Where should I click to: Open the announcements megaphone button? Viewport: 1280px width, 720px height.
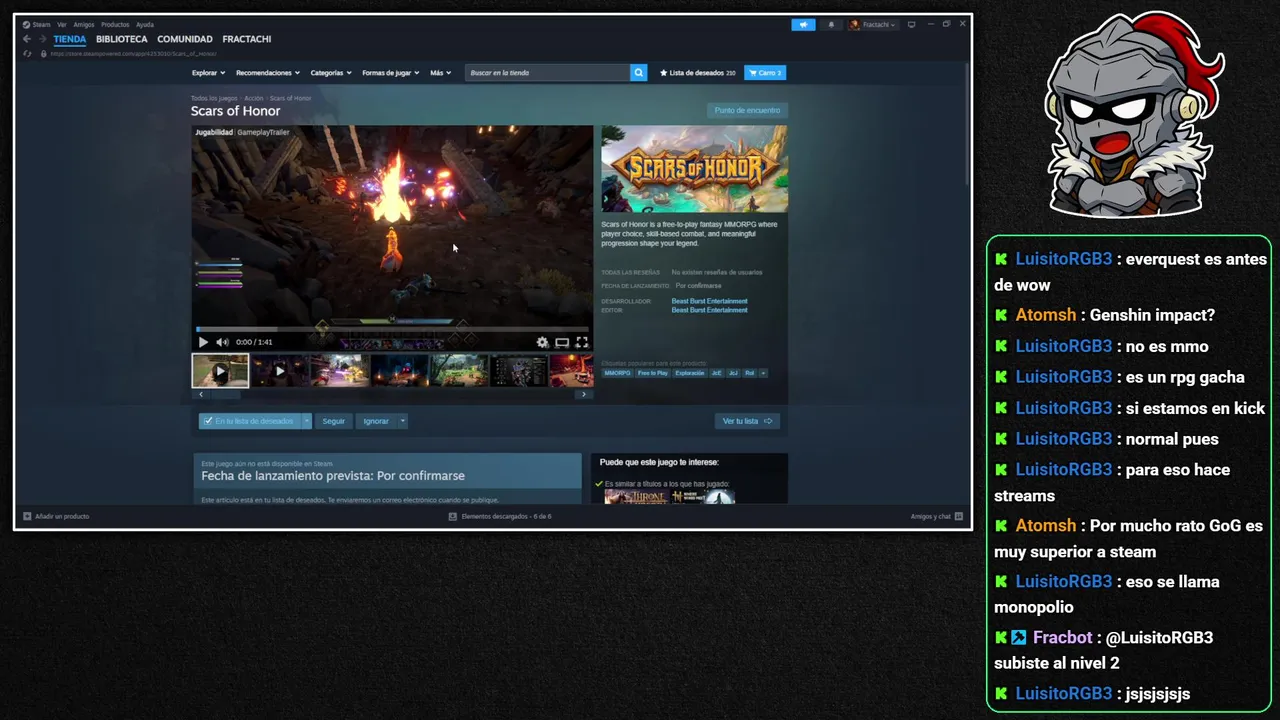click(x=803, y=25)
